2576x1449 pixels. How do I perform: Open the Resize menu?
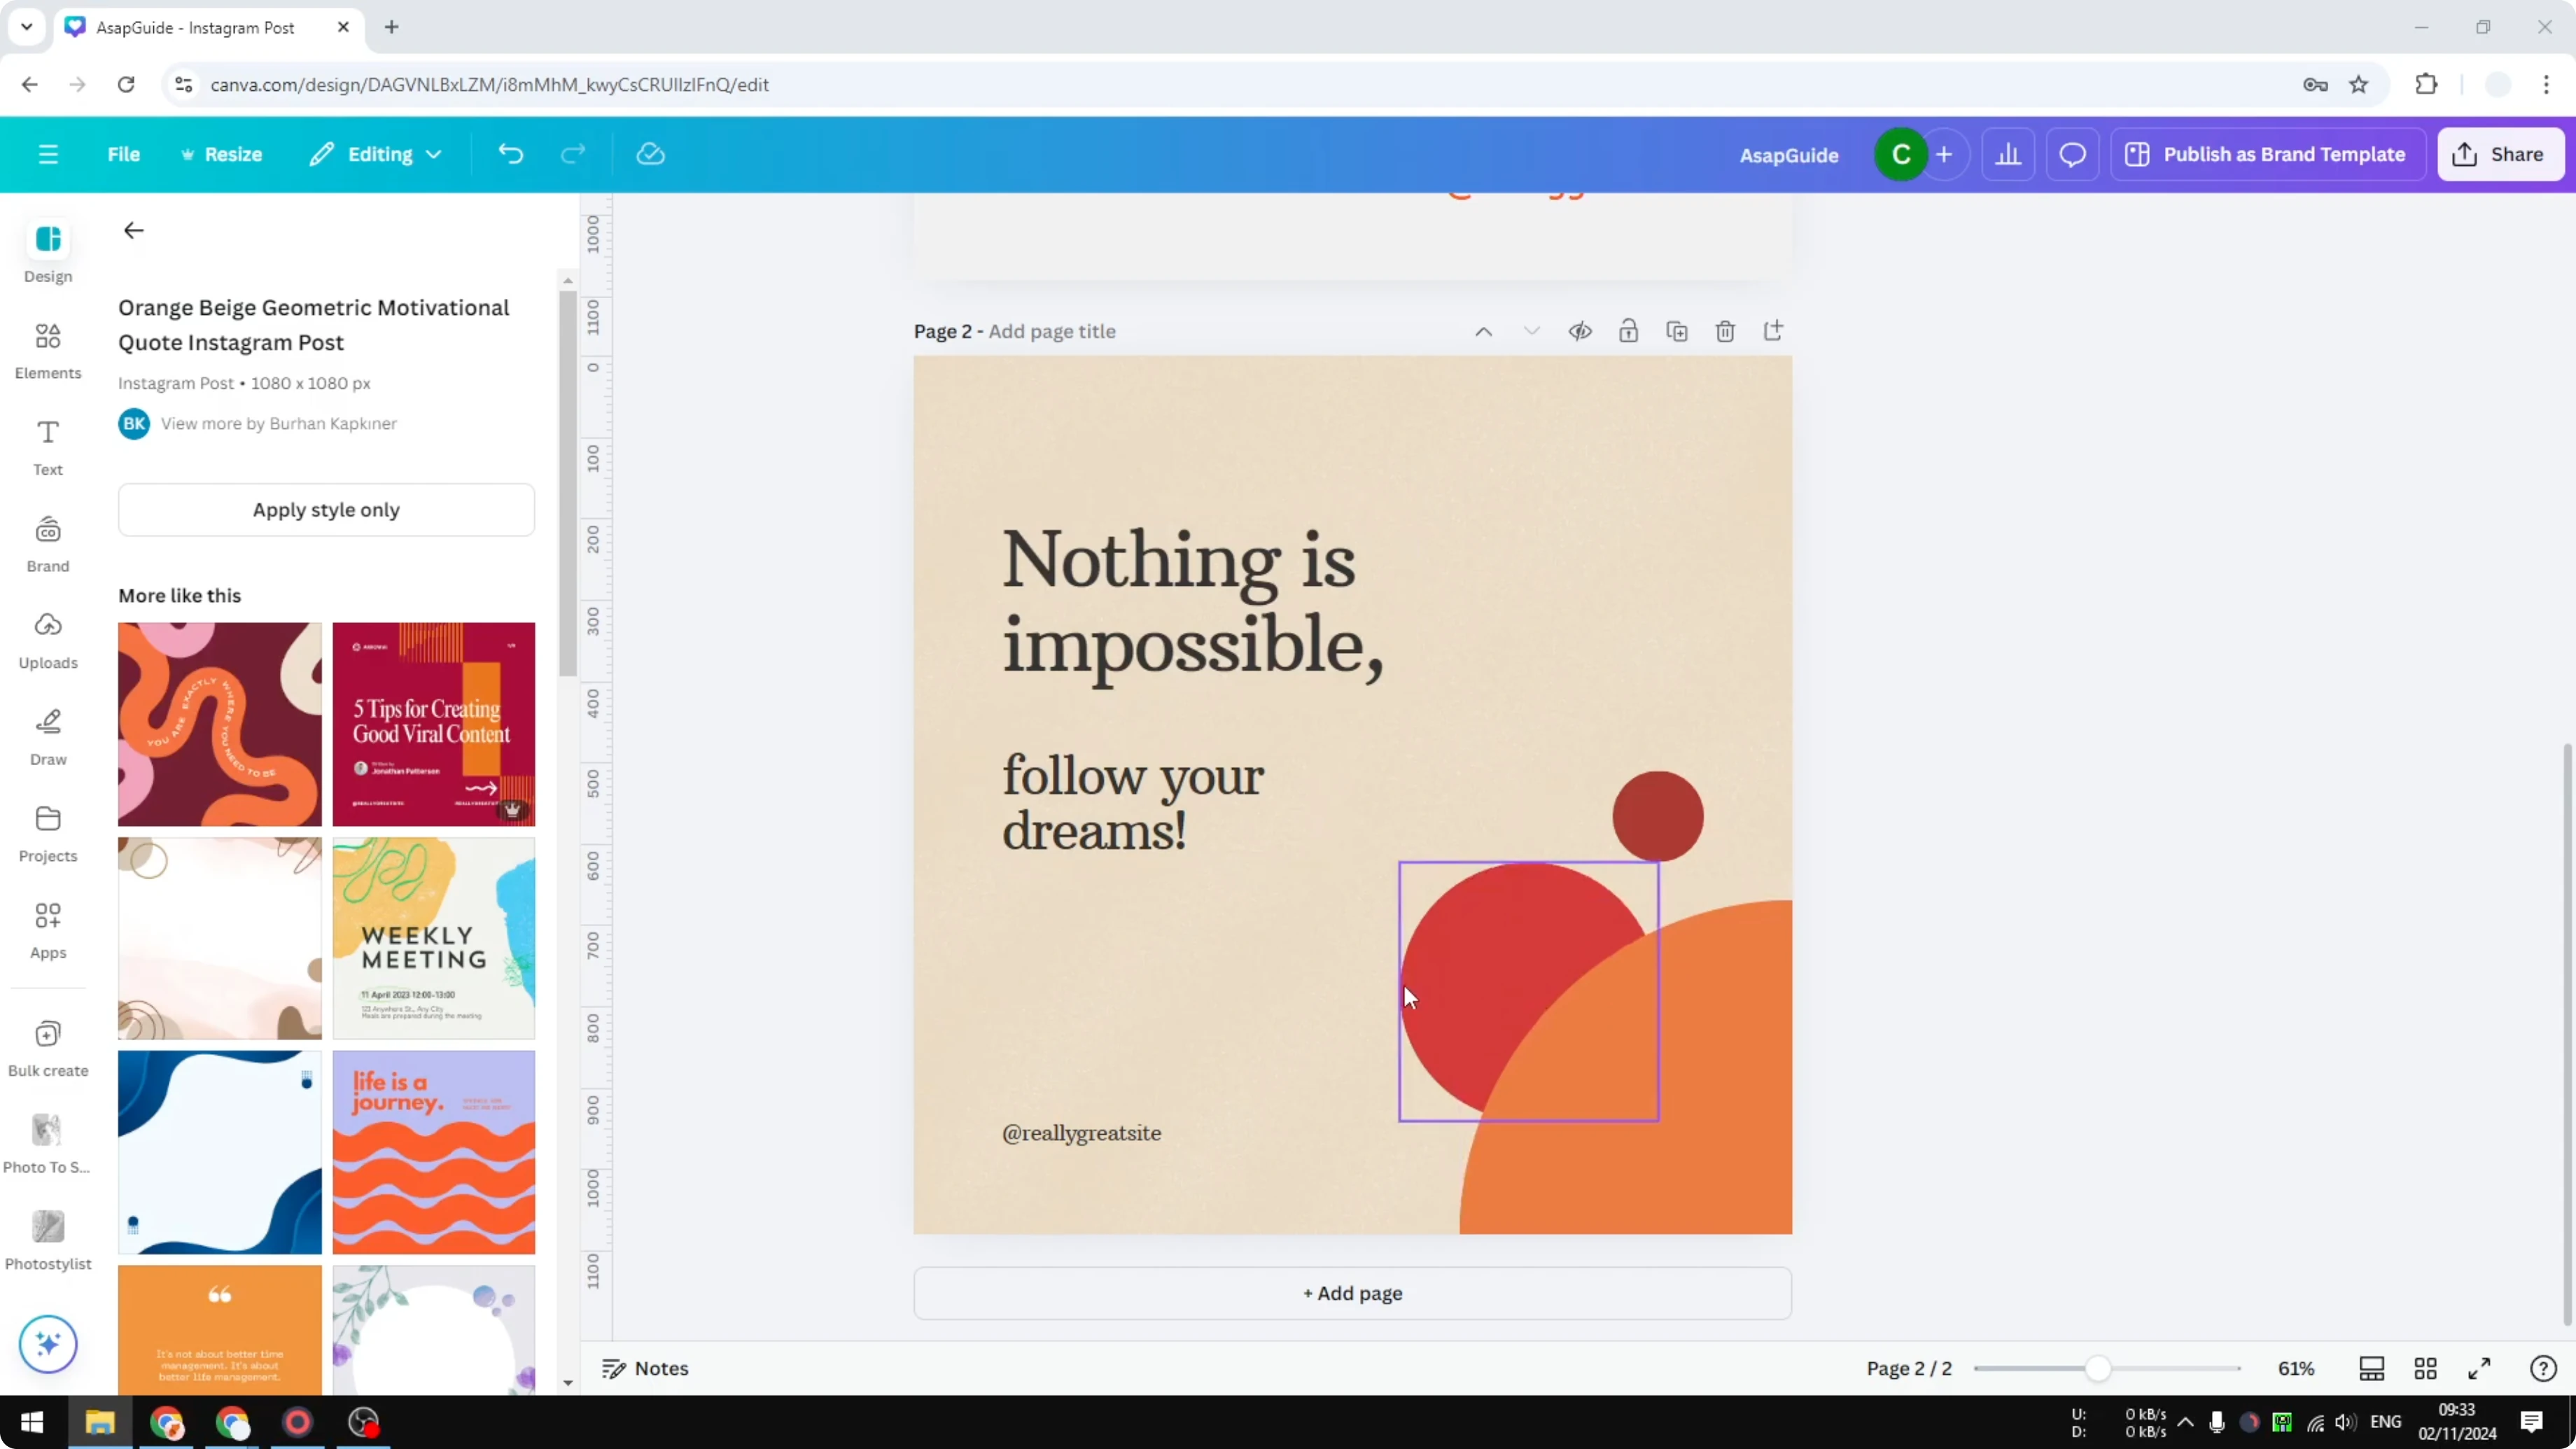(222, 154)
